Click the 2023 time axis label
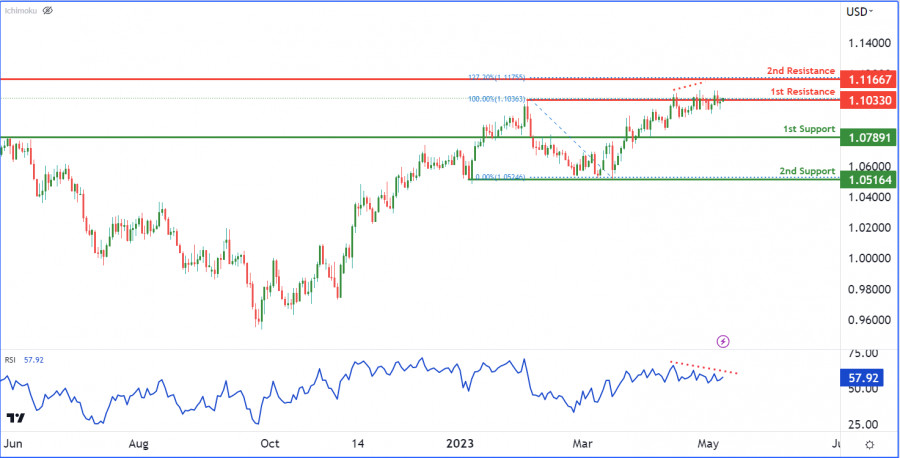 coord(460,444)
